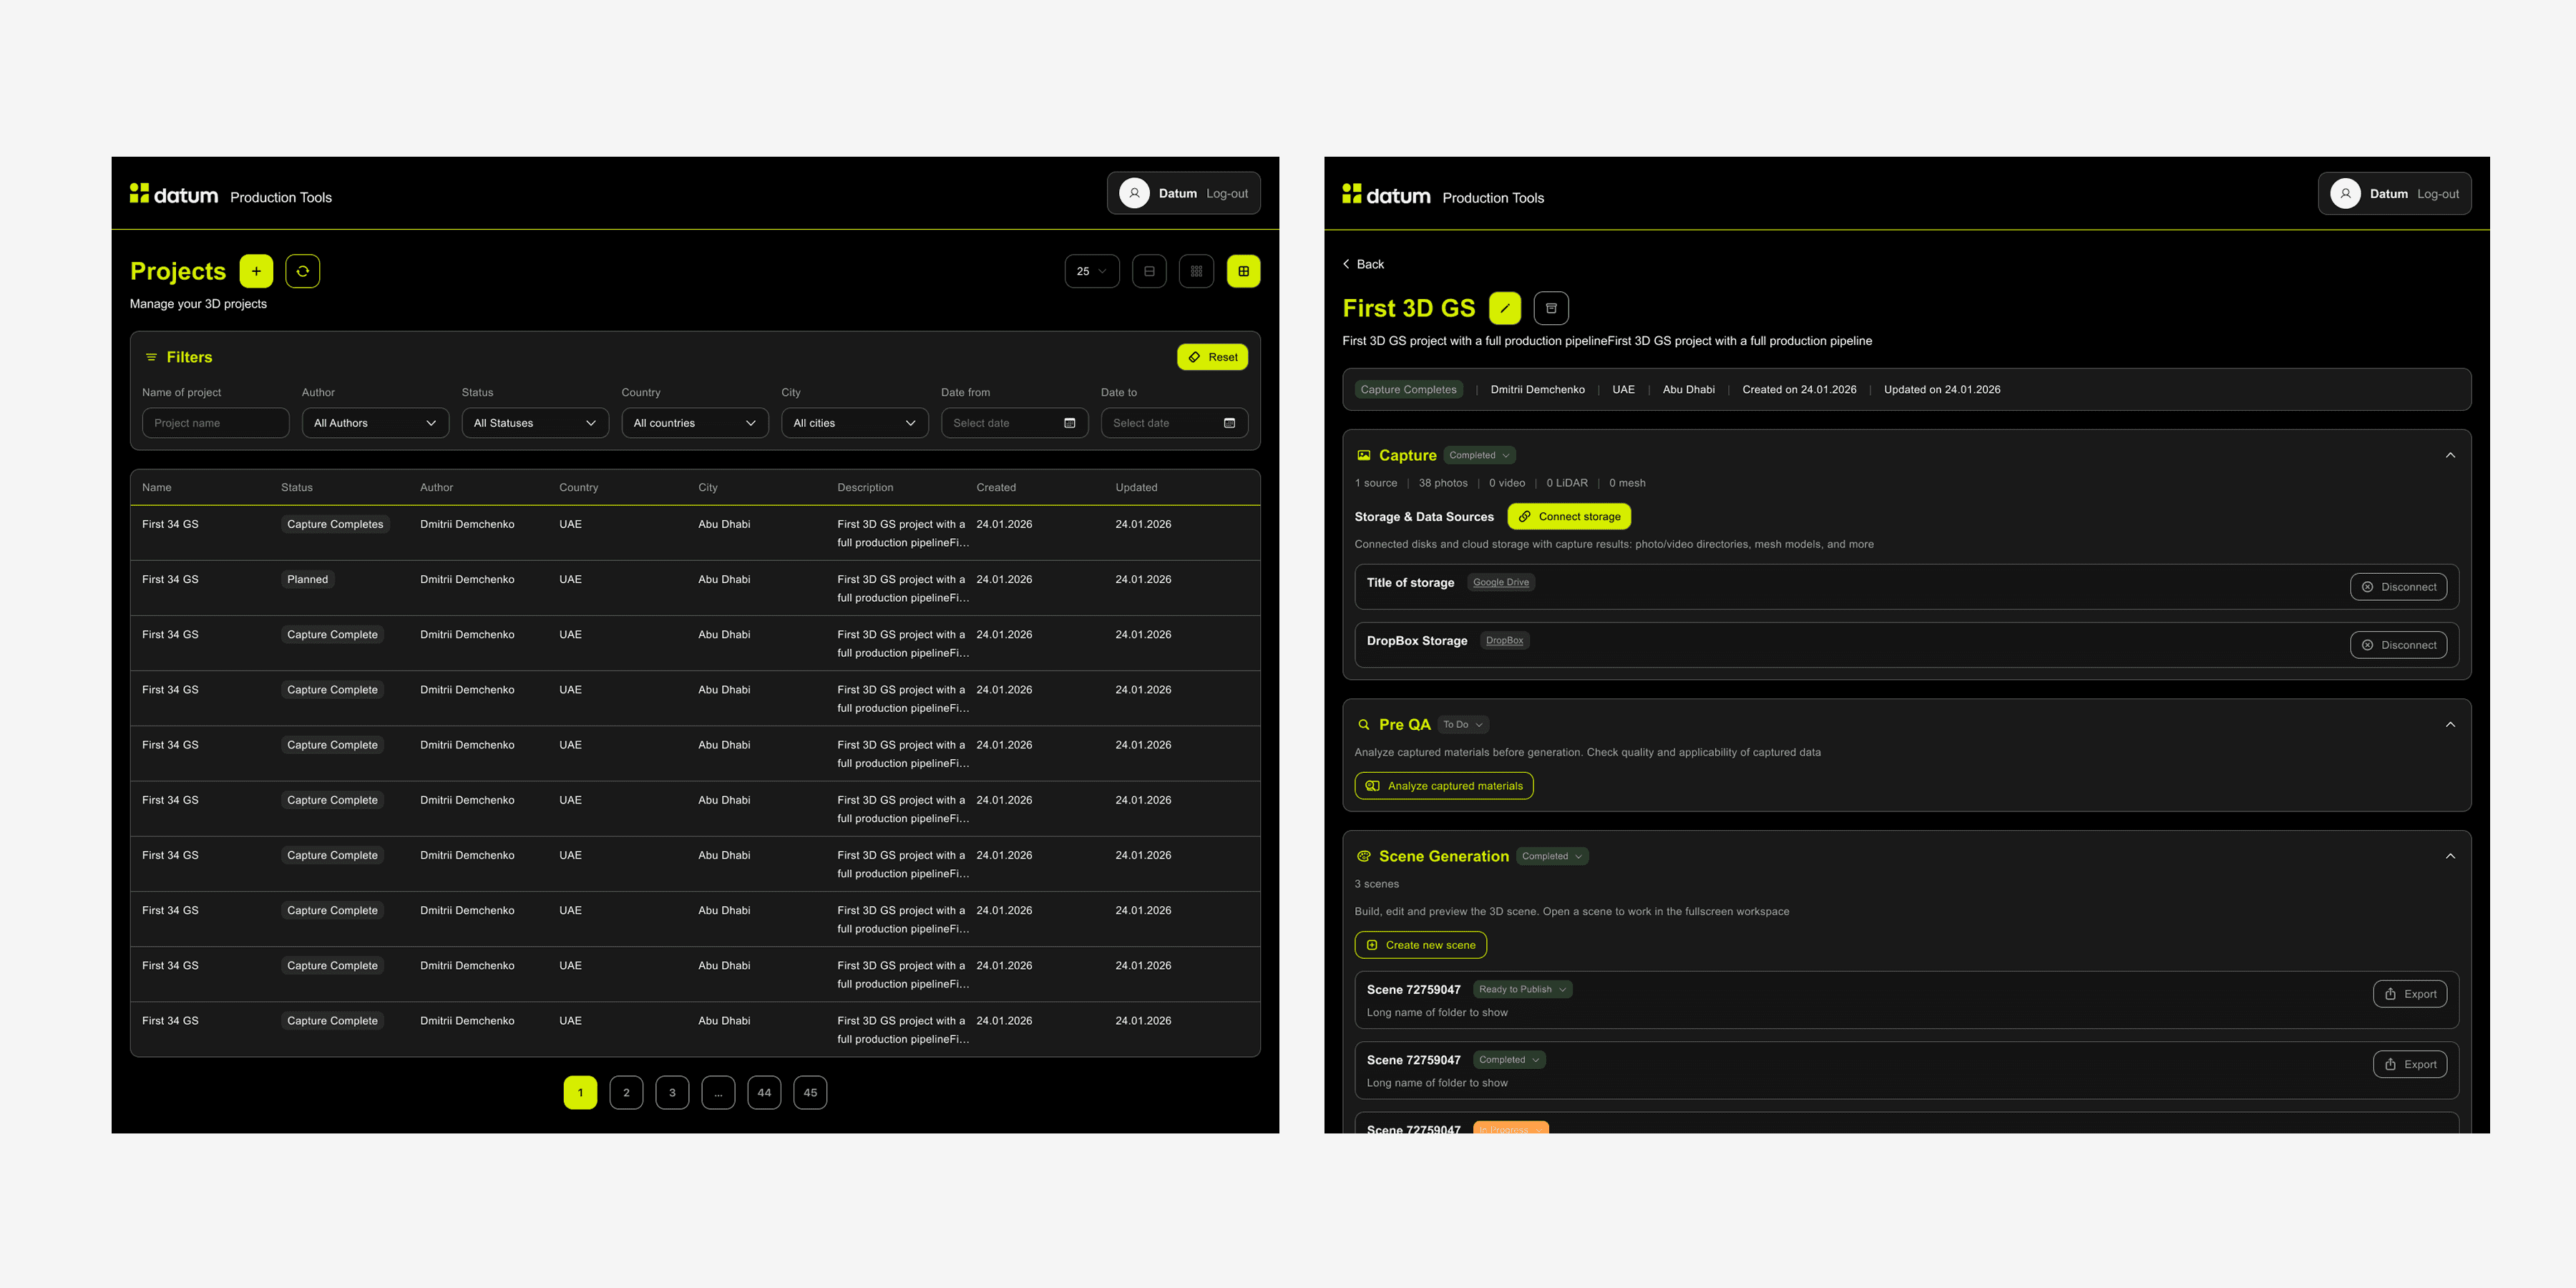This screenshot has width=2576, height=1288.
Task: Click the Project name input field
Action: click(x=215, y=423)
